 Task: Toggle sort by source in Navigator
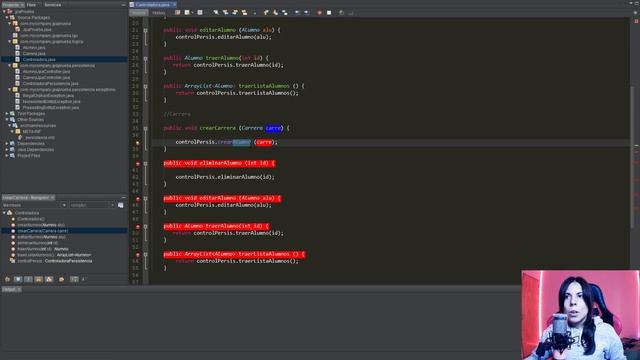(x=84, y=279)
